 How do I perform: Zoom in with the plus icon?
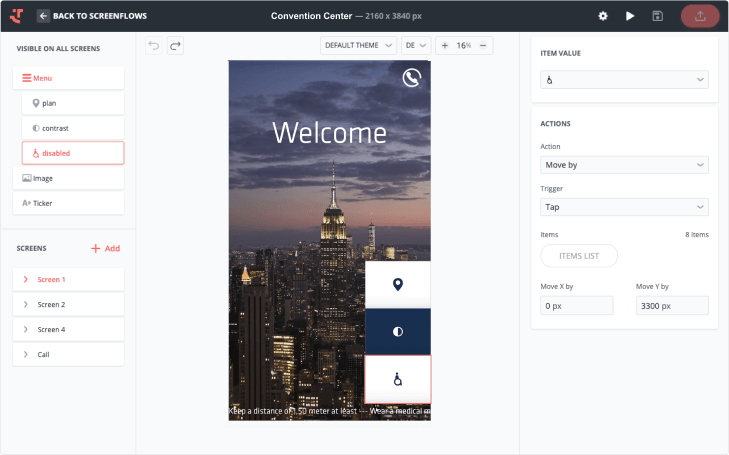[x=445, y=45]
